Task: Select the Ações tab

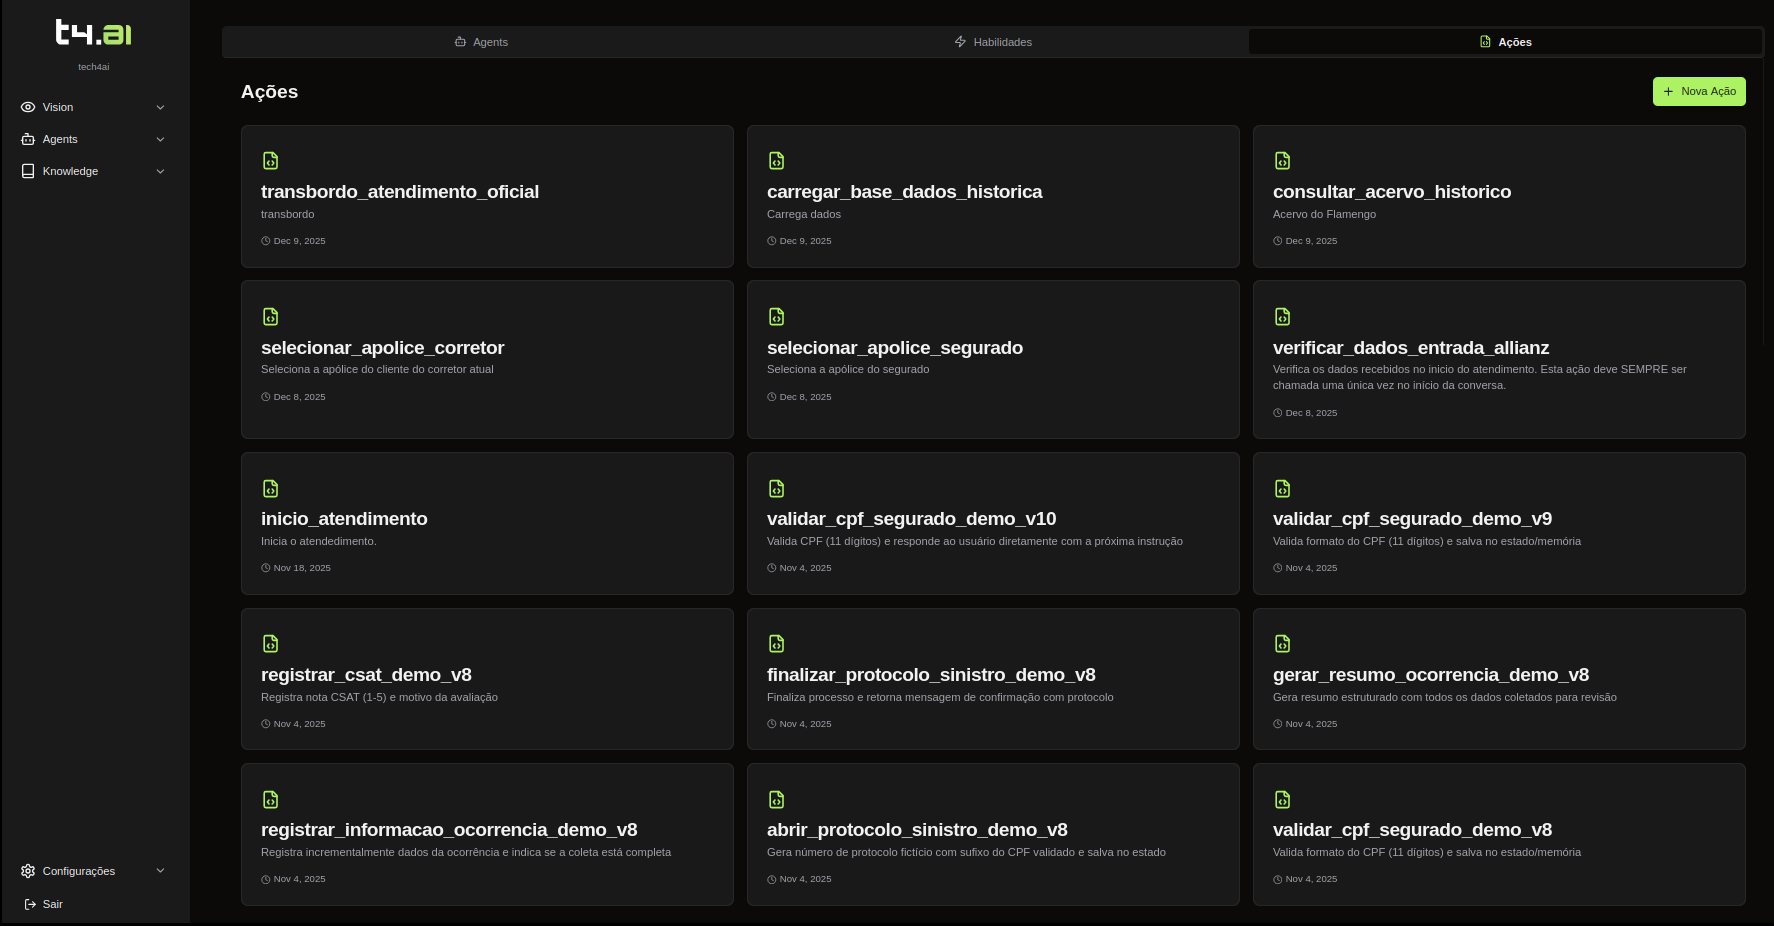Action: [1505, 42]
